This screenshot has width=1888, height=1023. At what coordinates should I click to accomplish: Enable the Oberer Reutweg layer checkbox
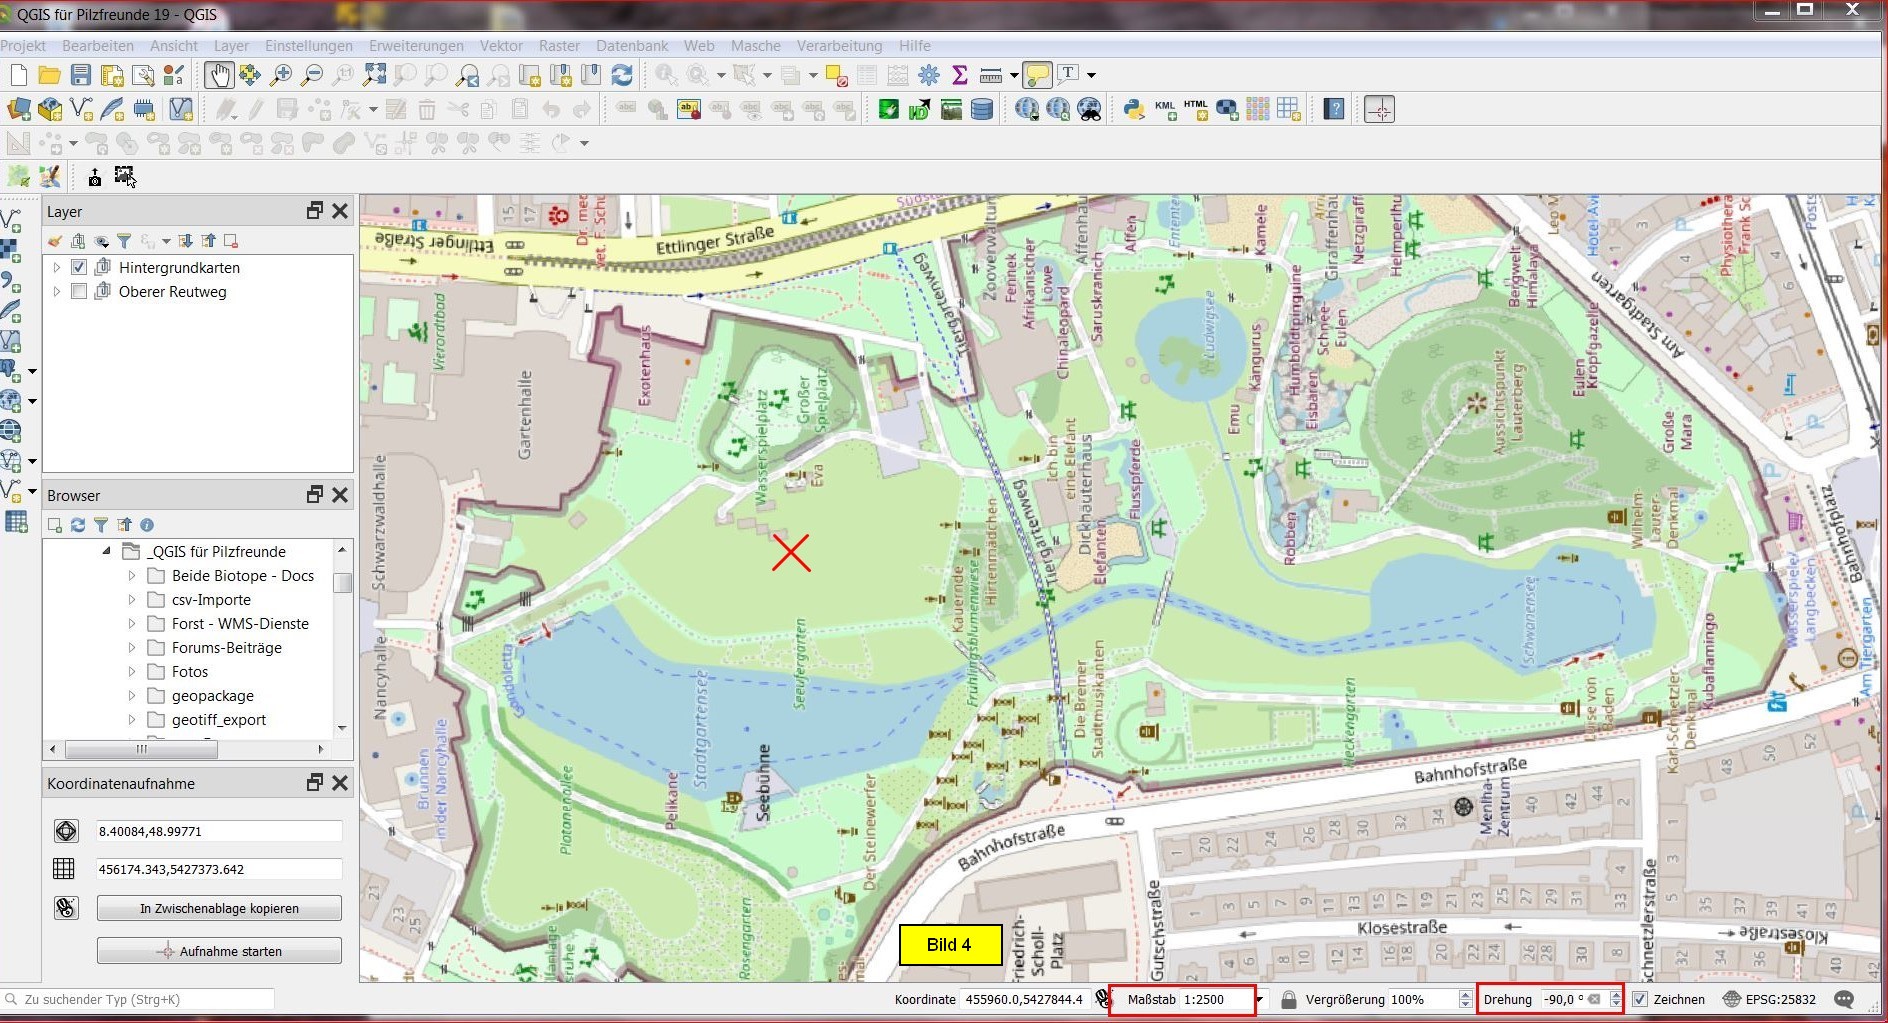tap(79, 292)
